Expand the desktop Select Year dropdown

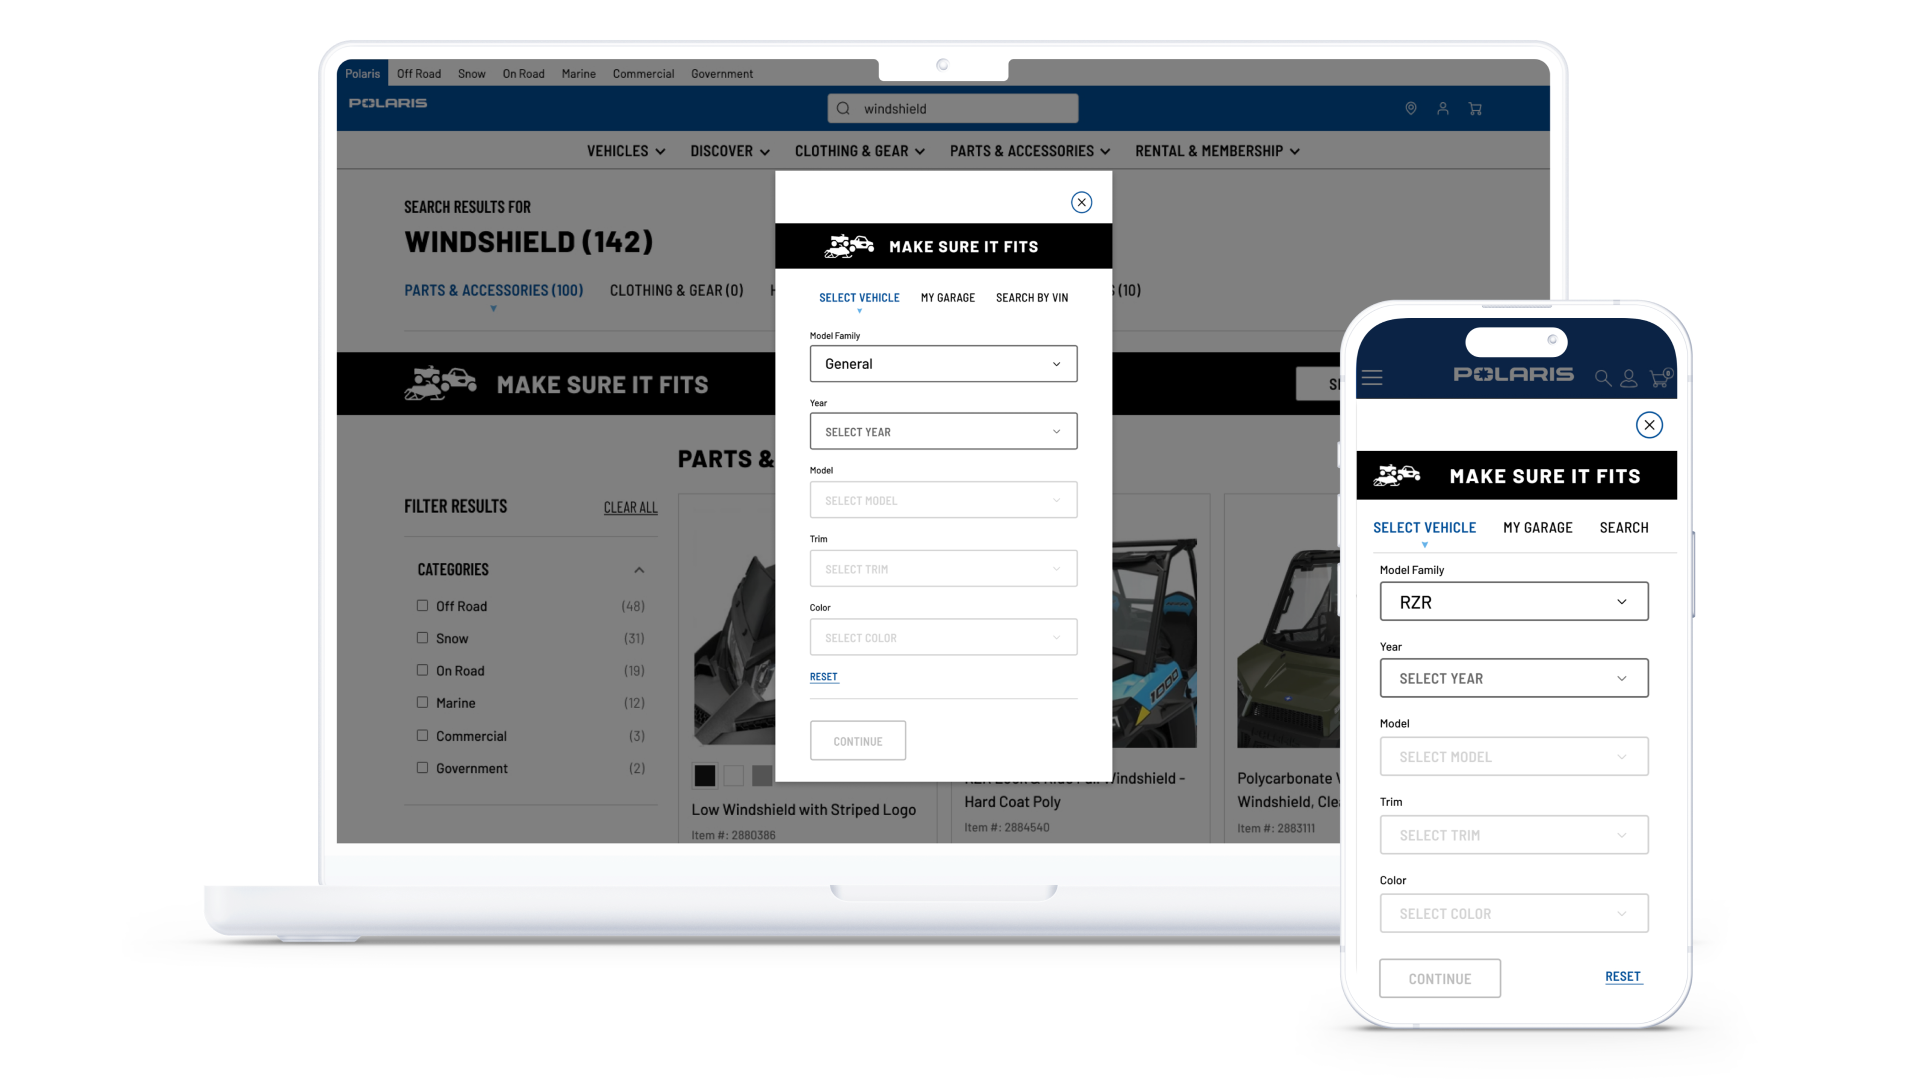point(943,432)
